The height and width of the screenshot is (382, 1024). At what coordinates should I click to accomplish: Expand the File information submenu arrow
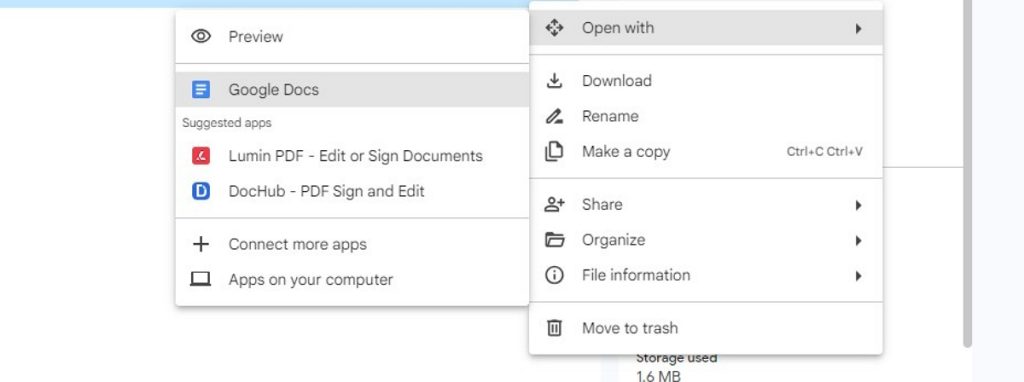[x=858, y=276]
